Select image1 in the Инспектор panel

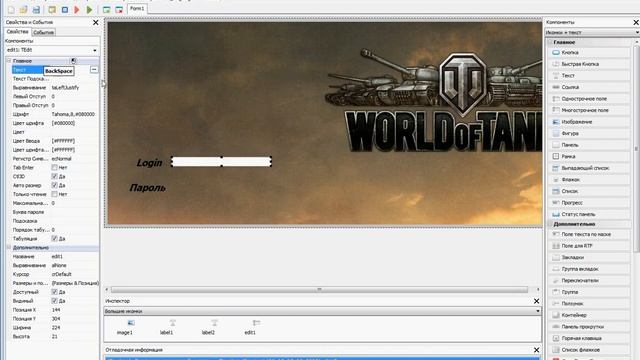[125, 327]
